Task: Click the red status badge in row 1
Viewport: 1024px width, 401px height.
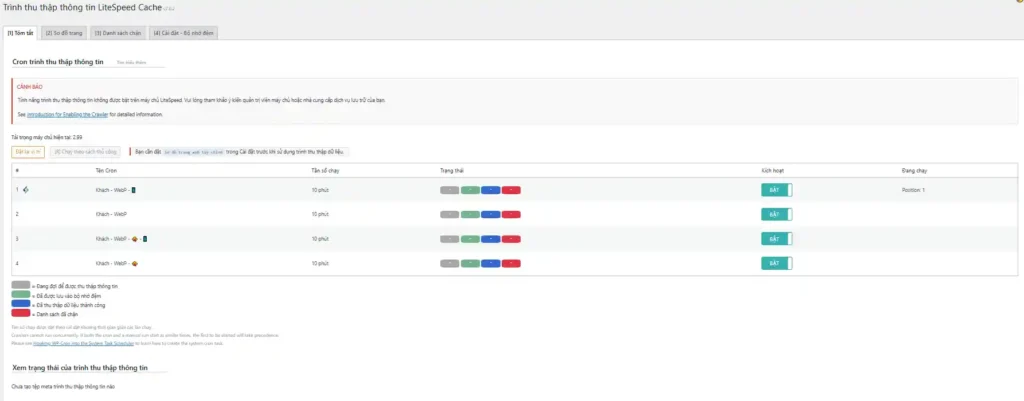Action: click(x=511, y=190)
